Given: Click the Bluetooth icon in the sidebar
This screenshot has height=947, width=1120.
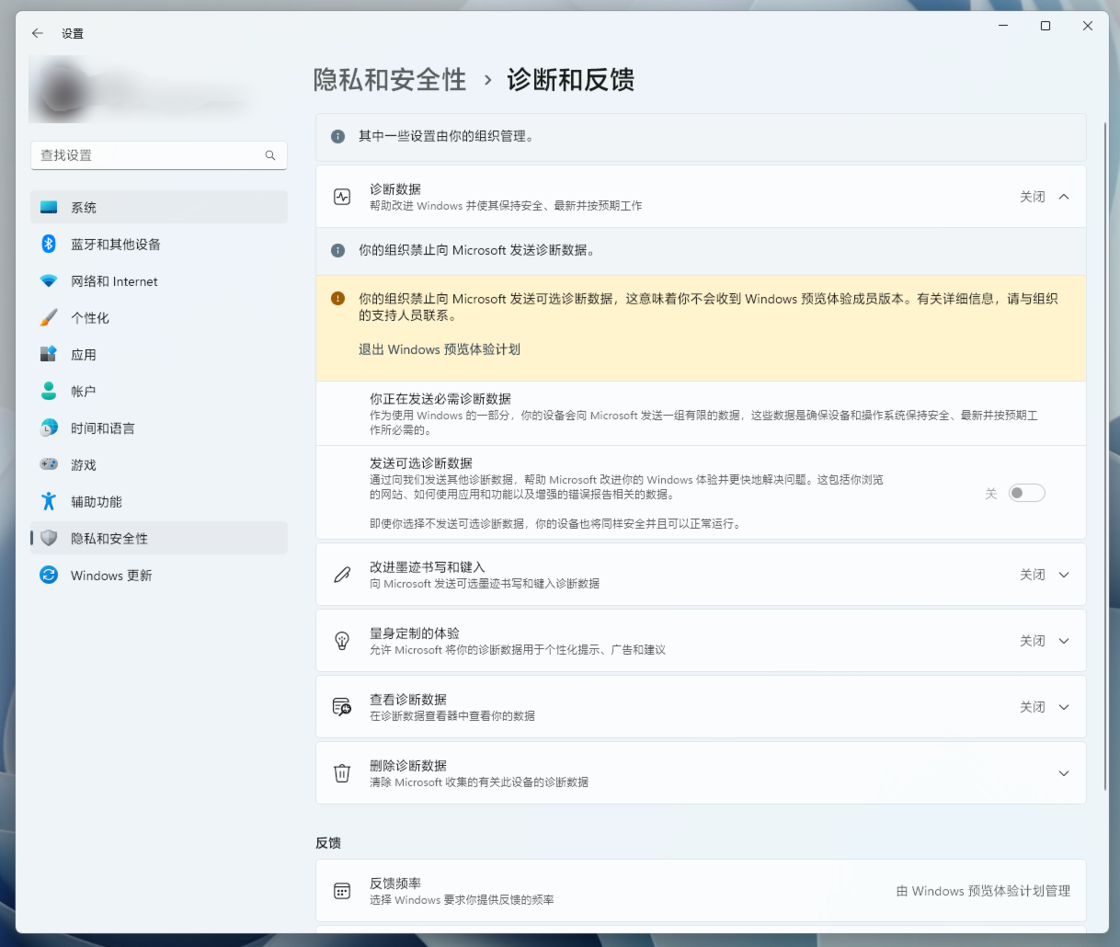Looking at the screenshot, I should [49, 244].
